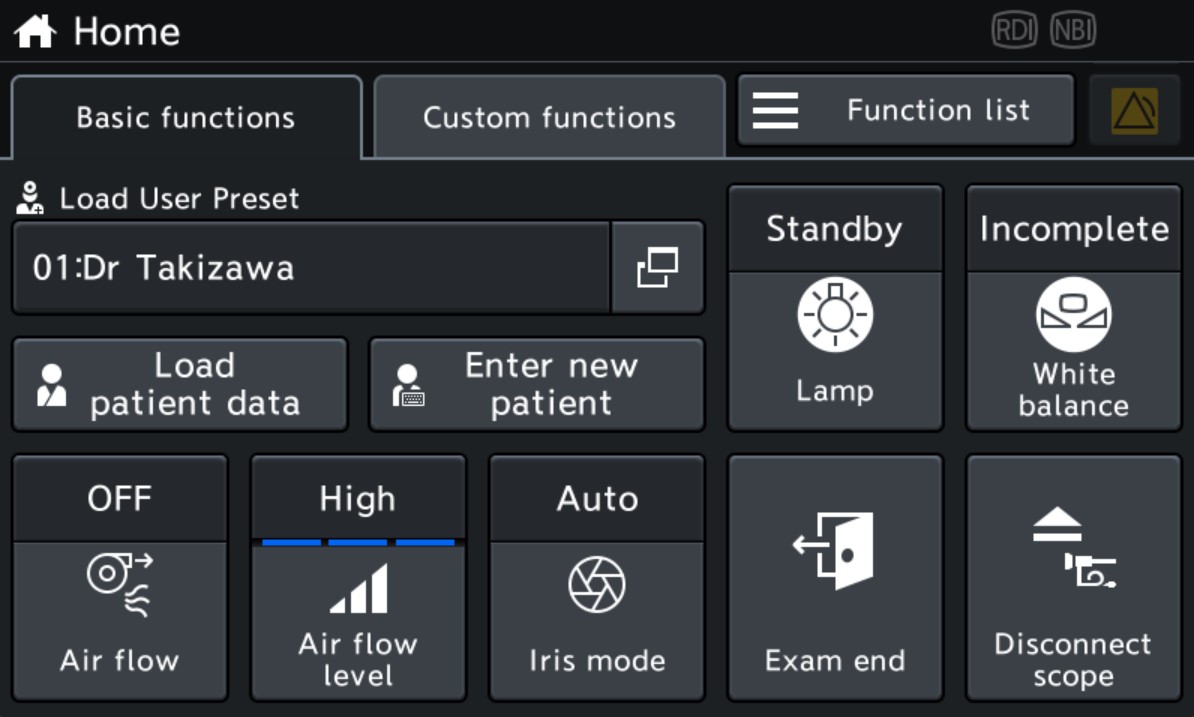
Task: Switch the Iris mode Auto setting
Action: pos(597,498)
